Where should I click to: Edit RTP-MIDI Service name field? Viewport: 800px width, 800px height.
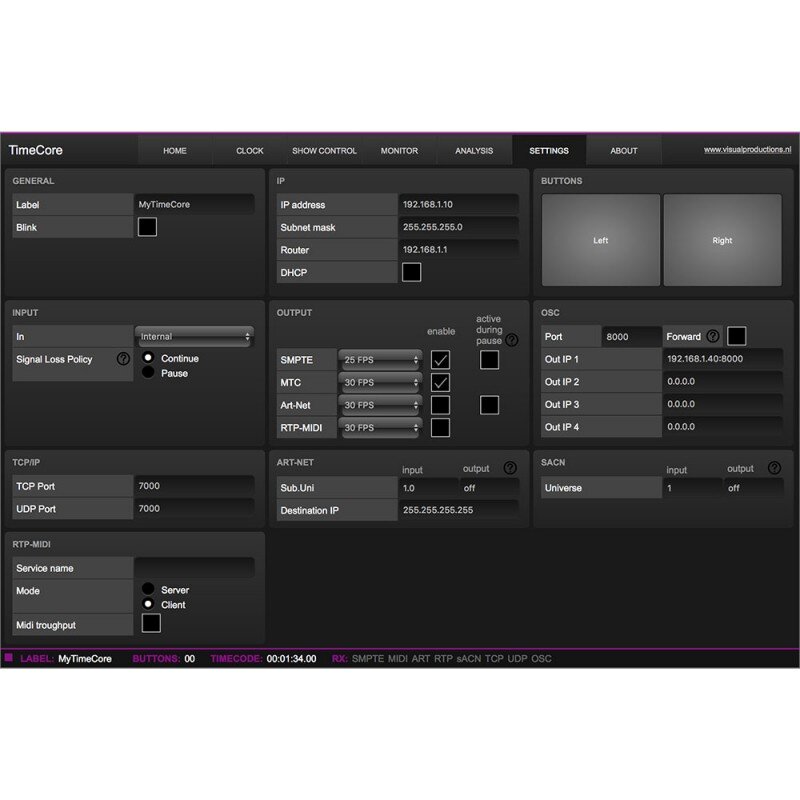[x=194, y=568]
